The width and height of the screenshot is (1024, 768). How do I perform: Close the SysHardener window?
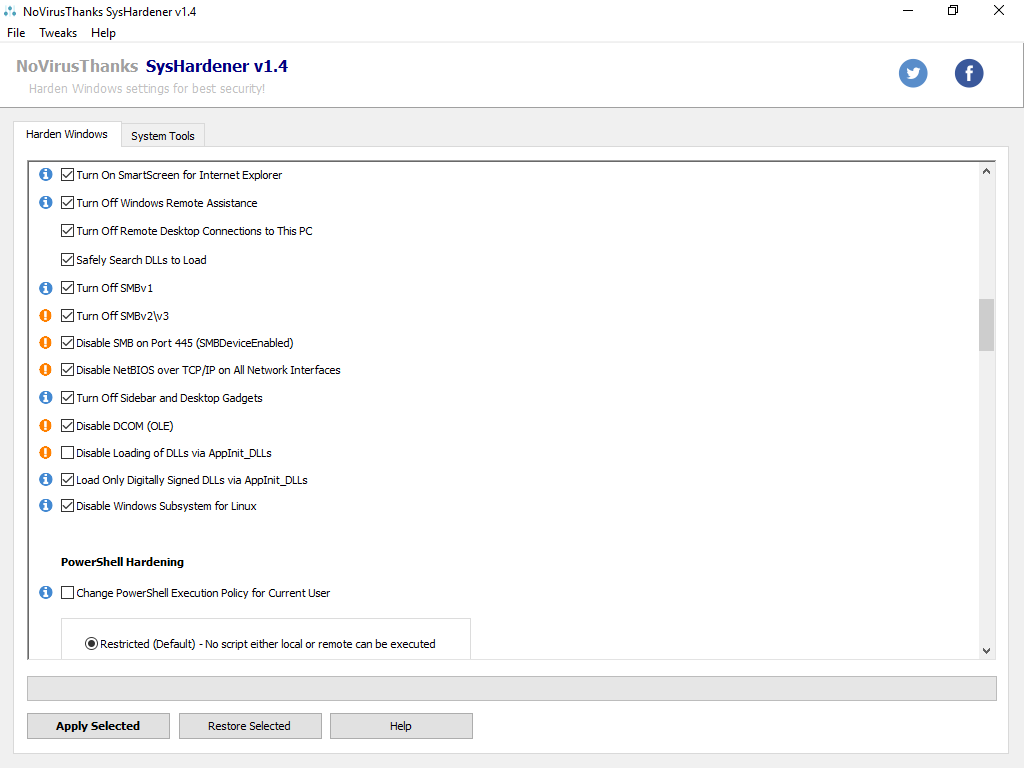[x=999, y=10]
